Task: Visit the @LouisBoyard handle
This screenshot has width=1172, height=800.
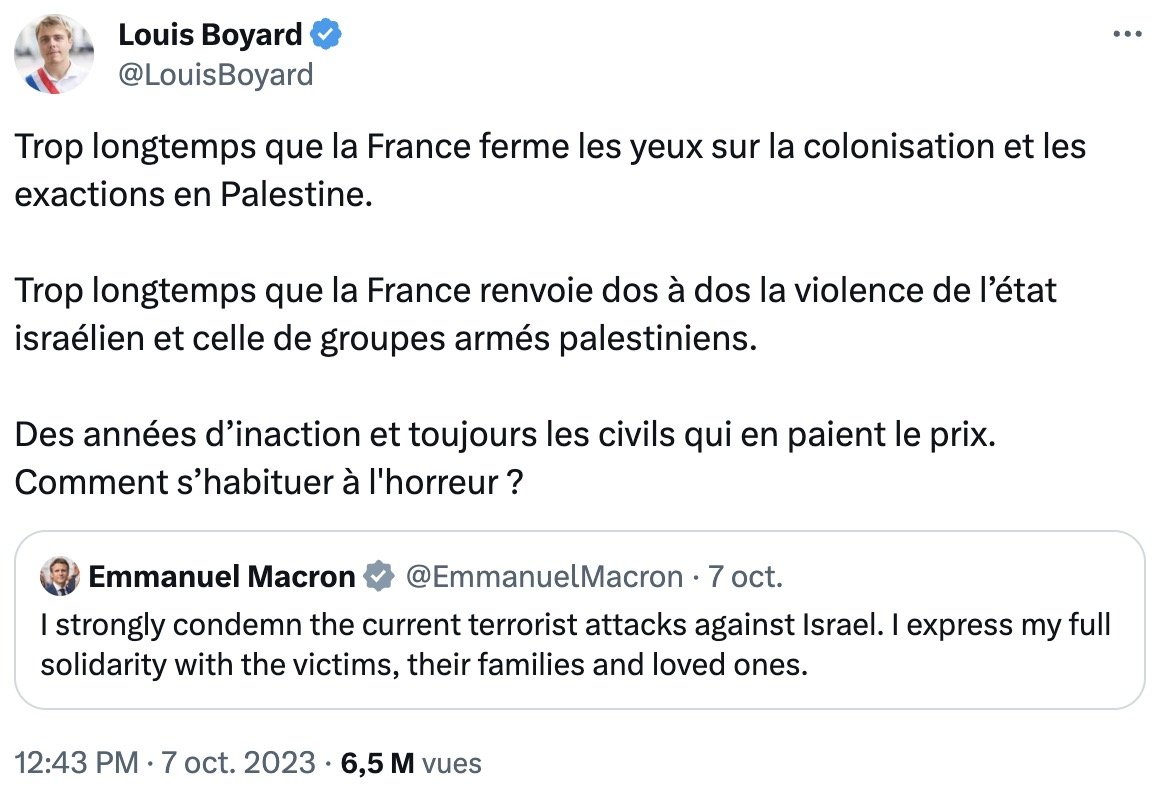Action: [215, 74]
